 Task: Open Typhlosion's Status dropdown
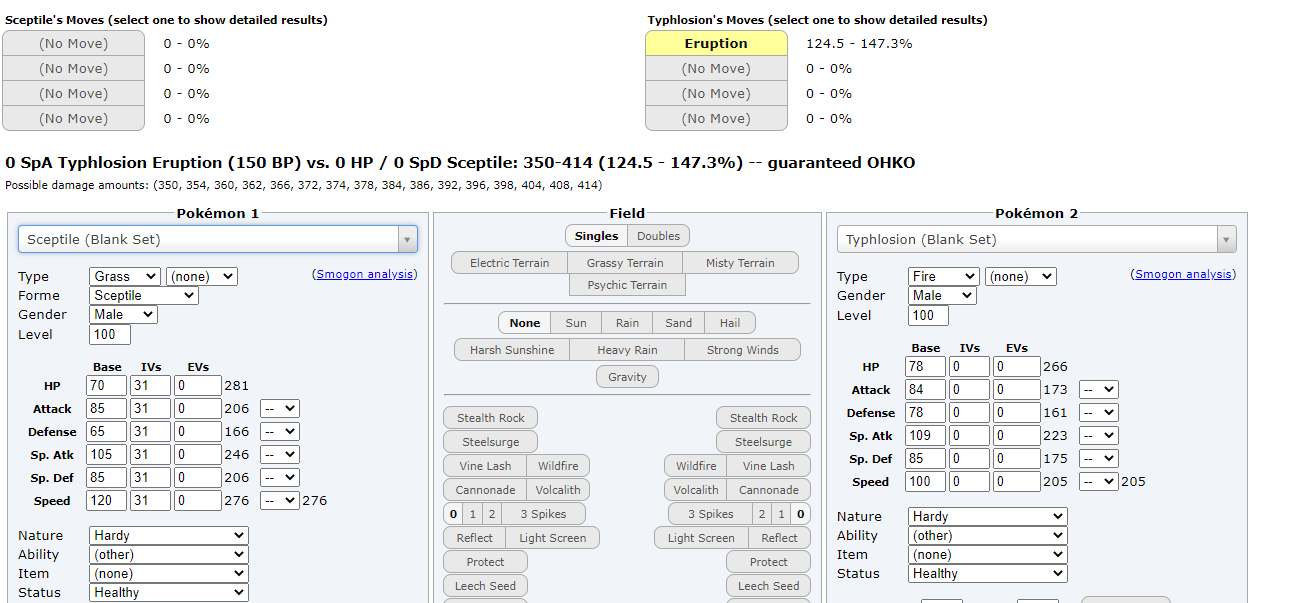(988, 574)
